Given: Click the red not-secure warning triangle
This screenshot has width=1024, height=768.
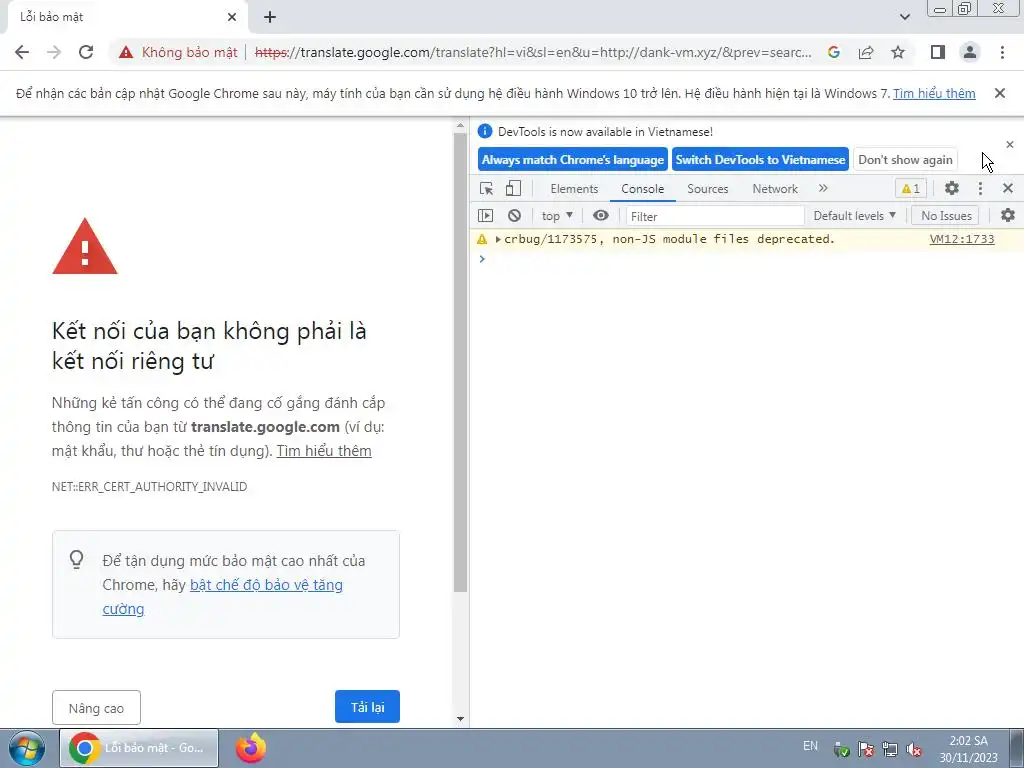Looking at the screenshot, I should (126, 52).
